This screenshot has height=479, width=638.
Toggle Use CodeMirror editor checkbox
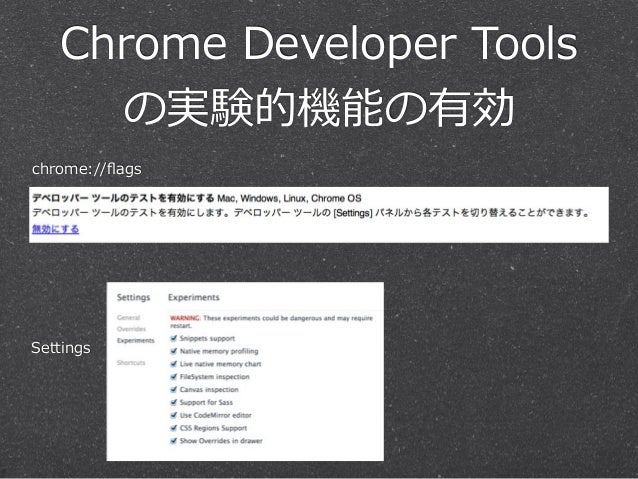[174, 415]
